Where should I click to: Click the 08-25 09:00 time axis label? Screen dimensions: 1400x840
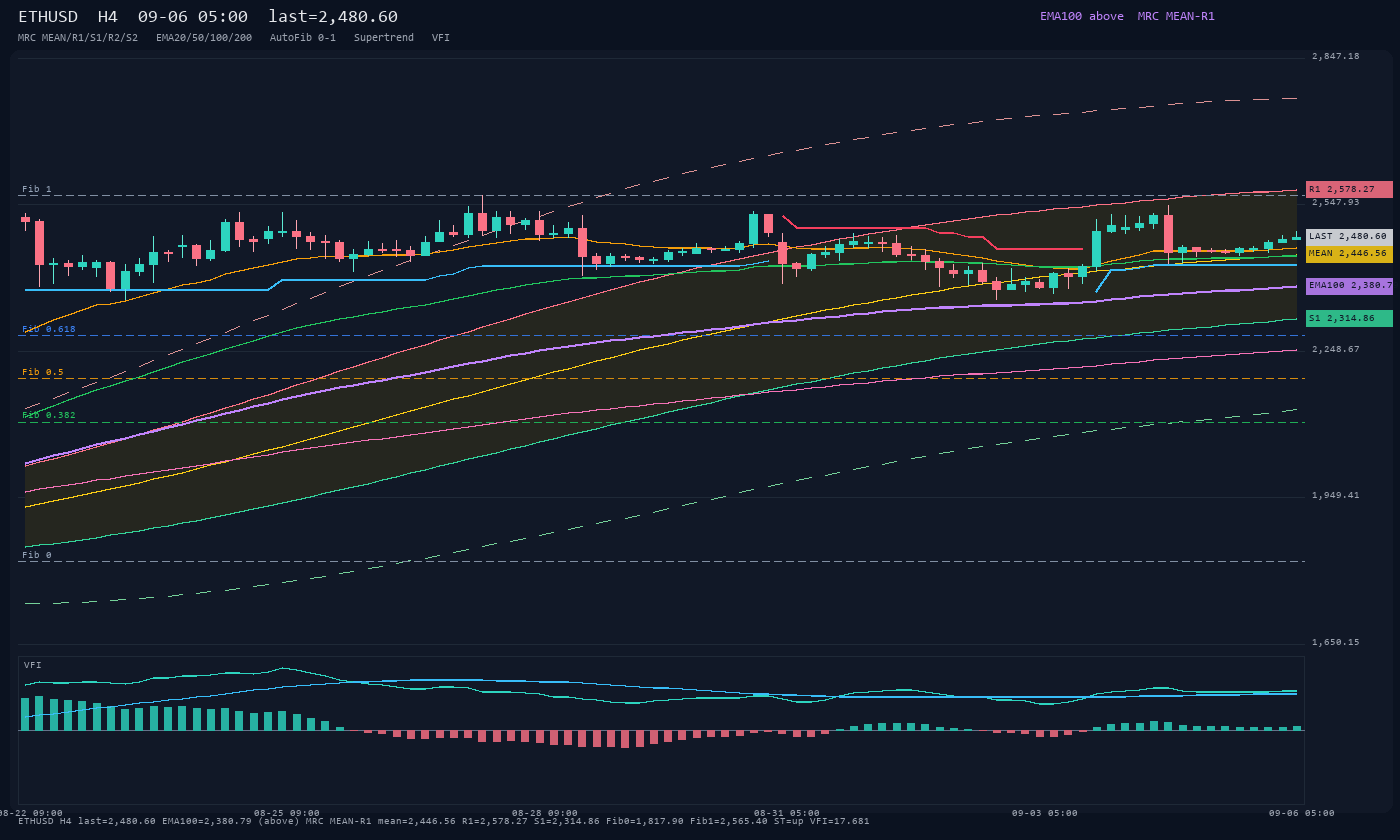(x=287, y=813)
